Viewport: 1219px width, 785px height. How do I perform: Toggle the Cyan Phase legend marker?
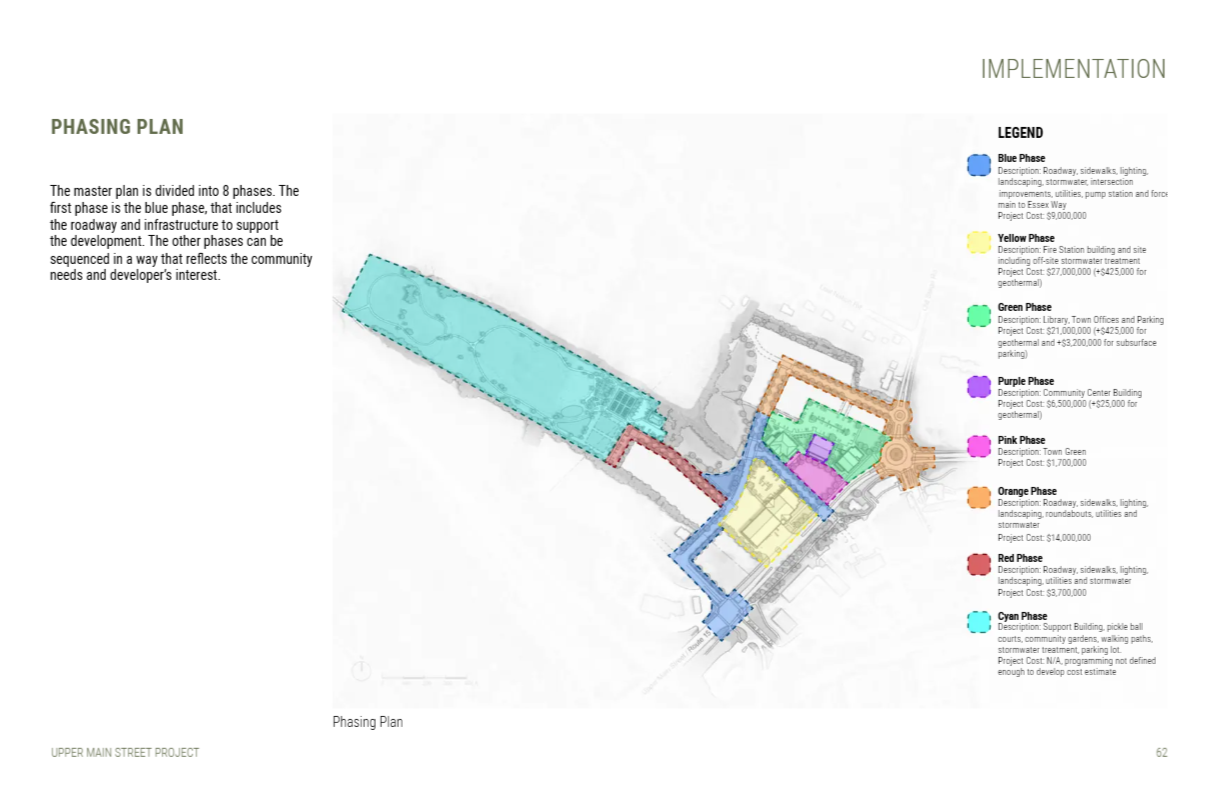click(x=977, y=621)
